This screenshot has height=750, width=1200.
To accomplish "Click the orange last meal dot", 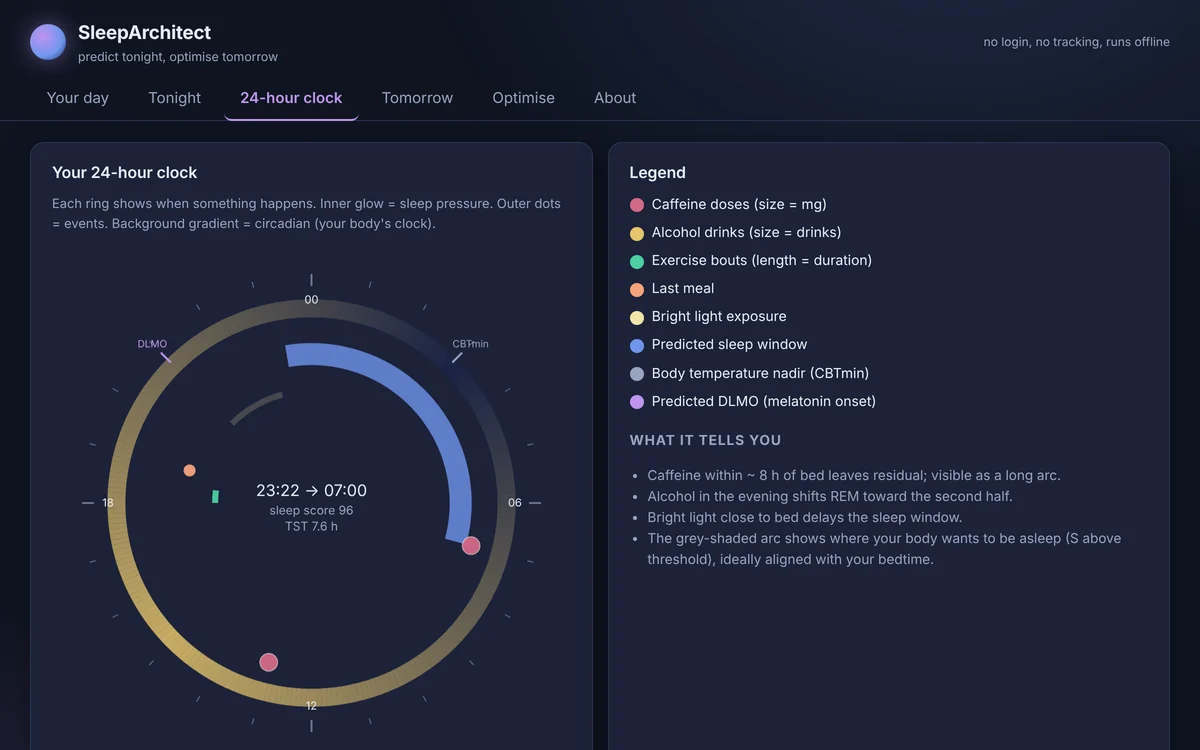I will pyautogui.click(x=189, y=470).
